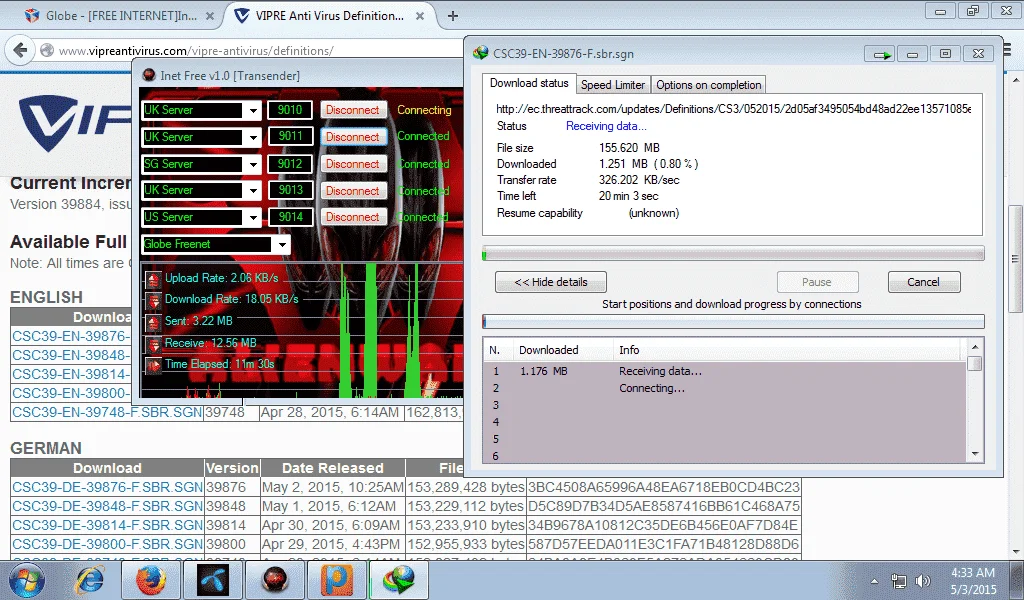Launch Internet Explorer from the taskbar
This screenshot has height=600, width=1024.
91,580
